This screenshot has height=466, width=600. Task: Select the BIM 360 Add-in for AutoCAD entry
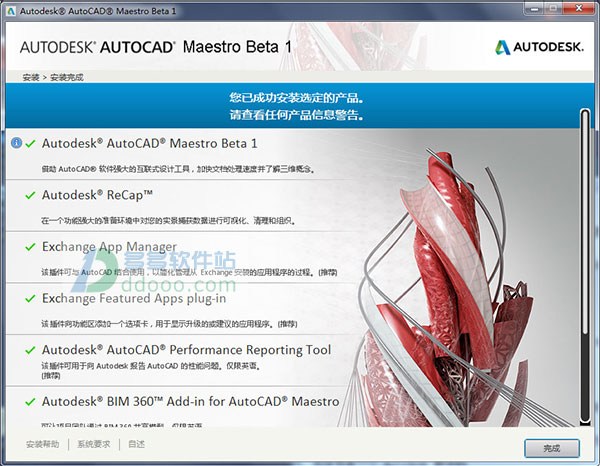click(190, 402)
